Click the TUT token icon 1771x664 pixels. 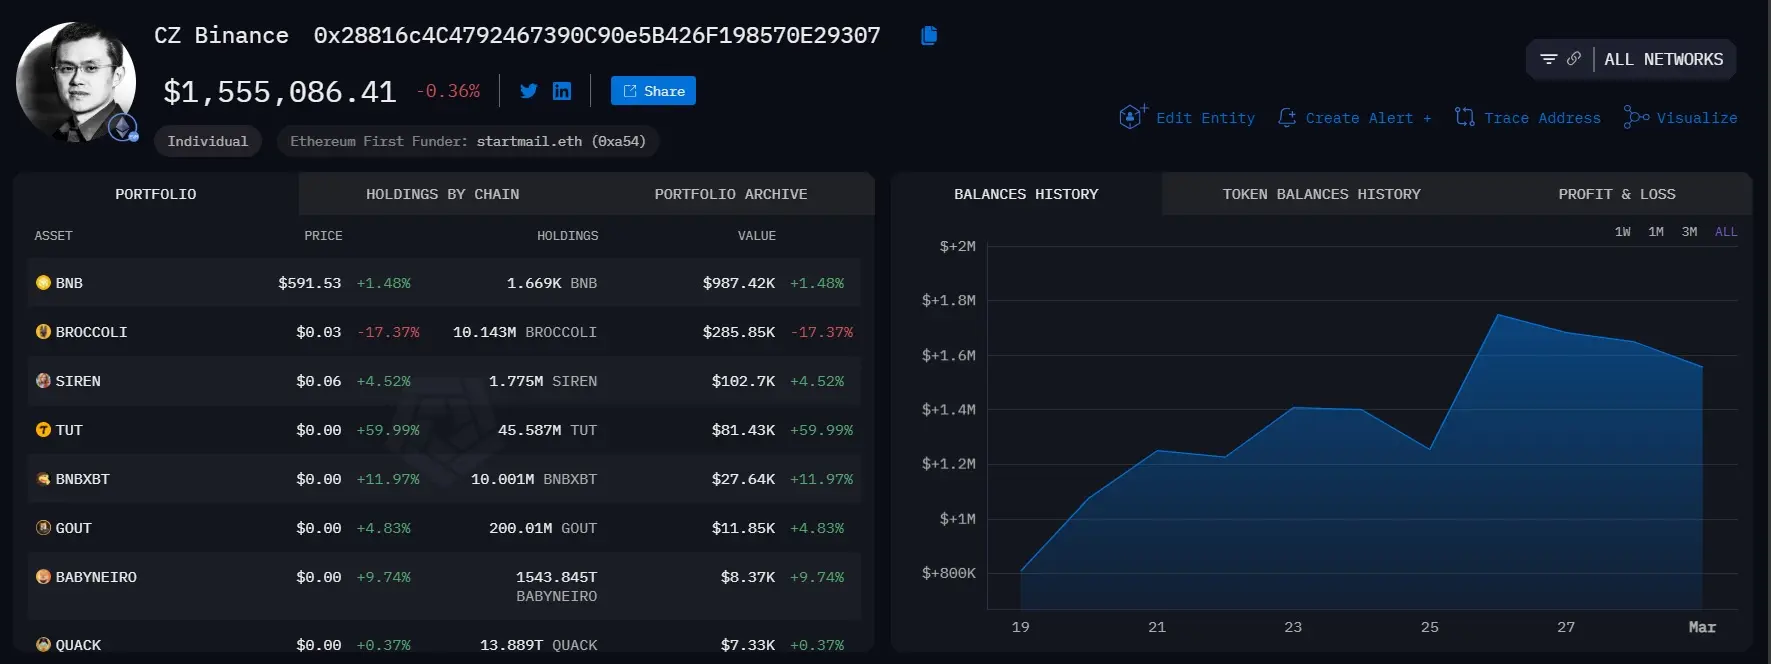[x=43, y=430]
